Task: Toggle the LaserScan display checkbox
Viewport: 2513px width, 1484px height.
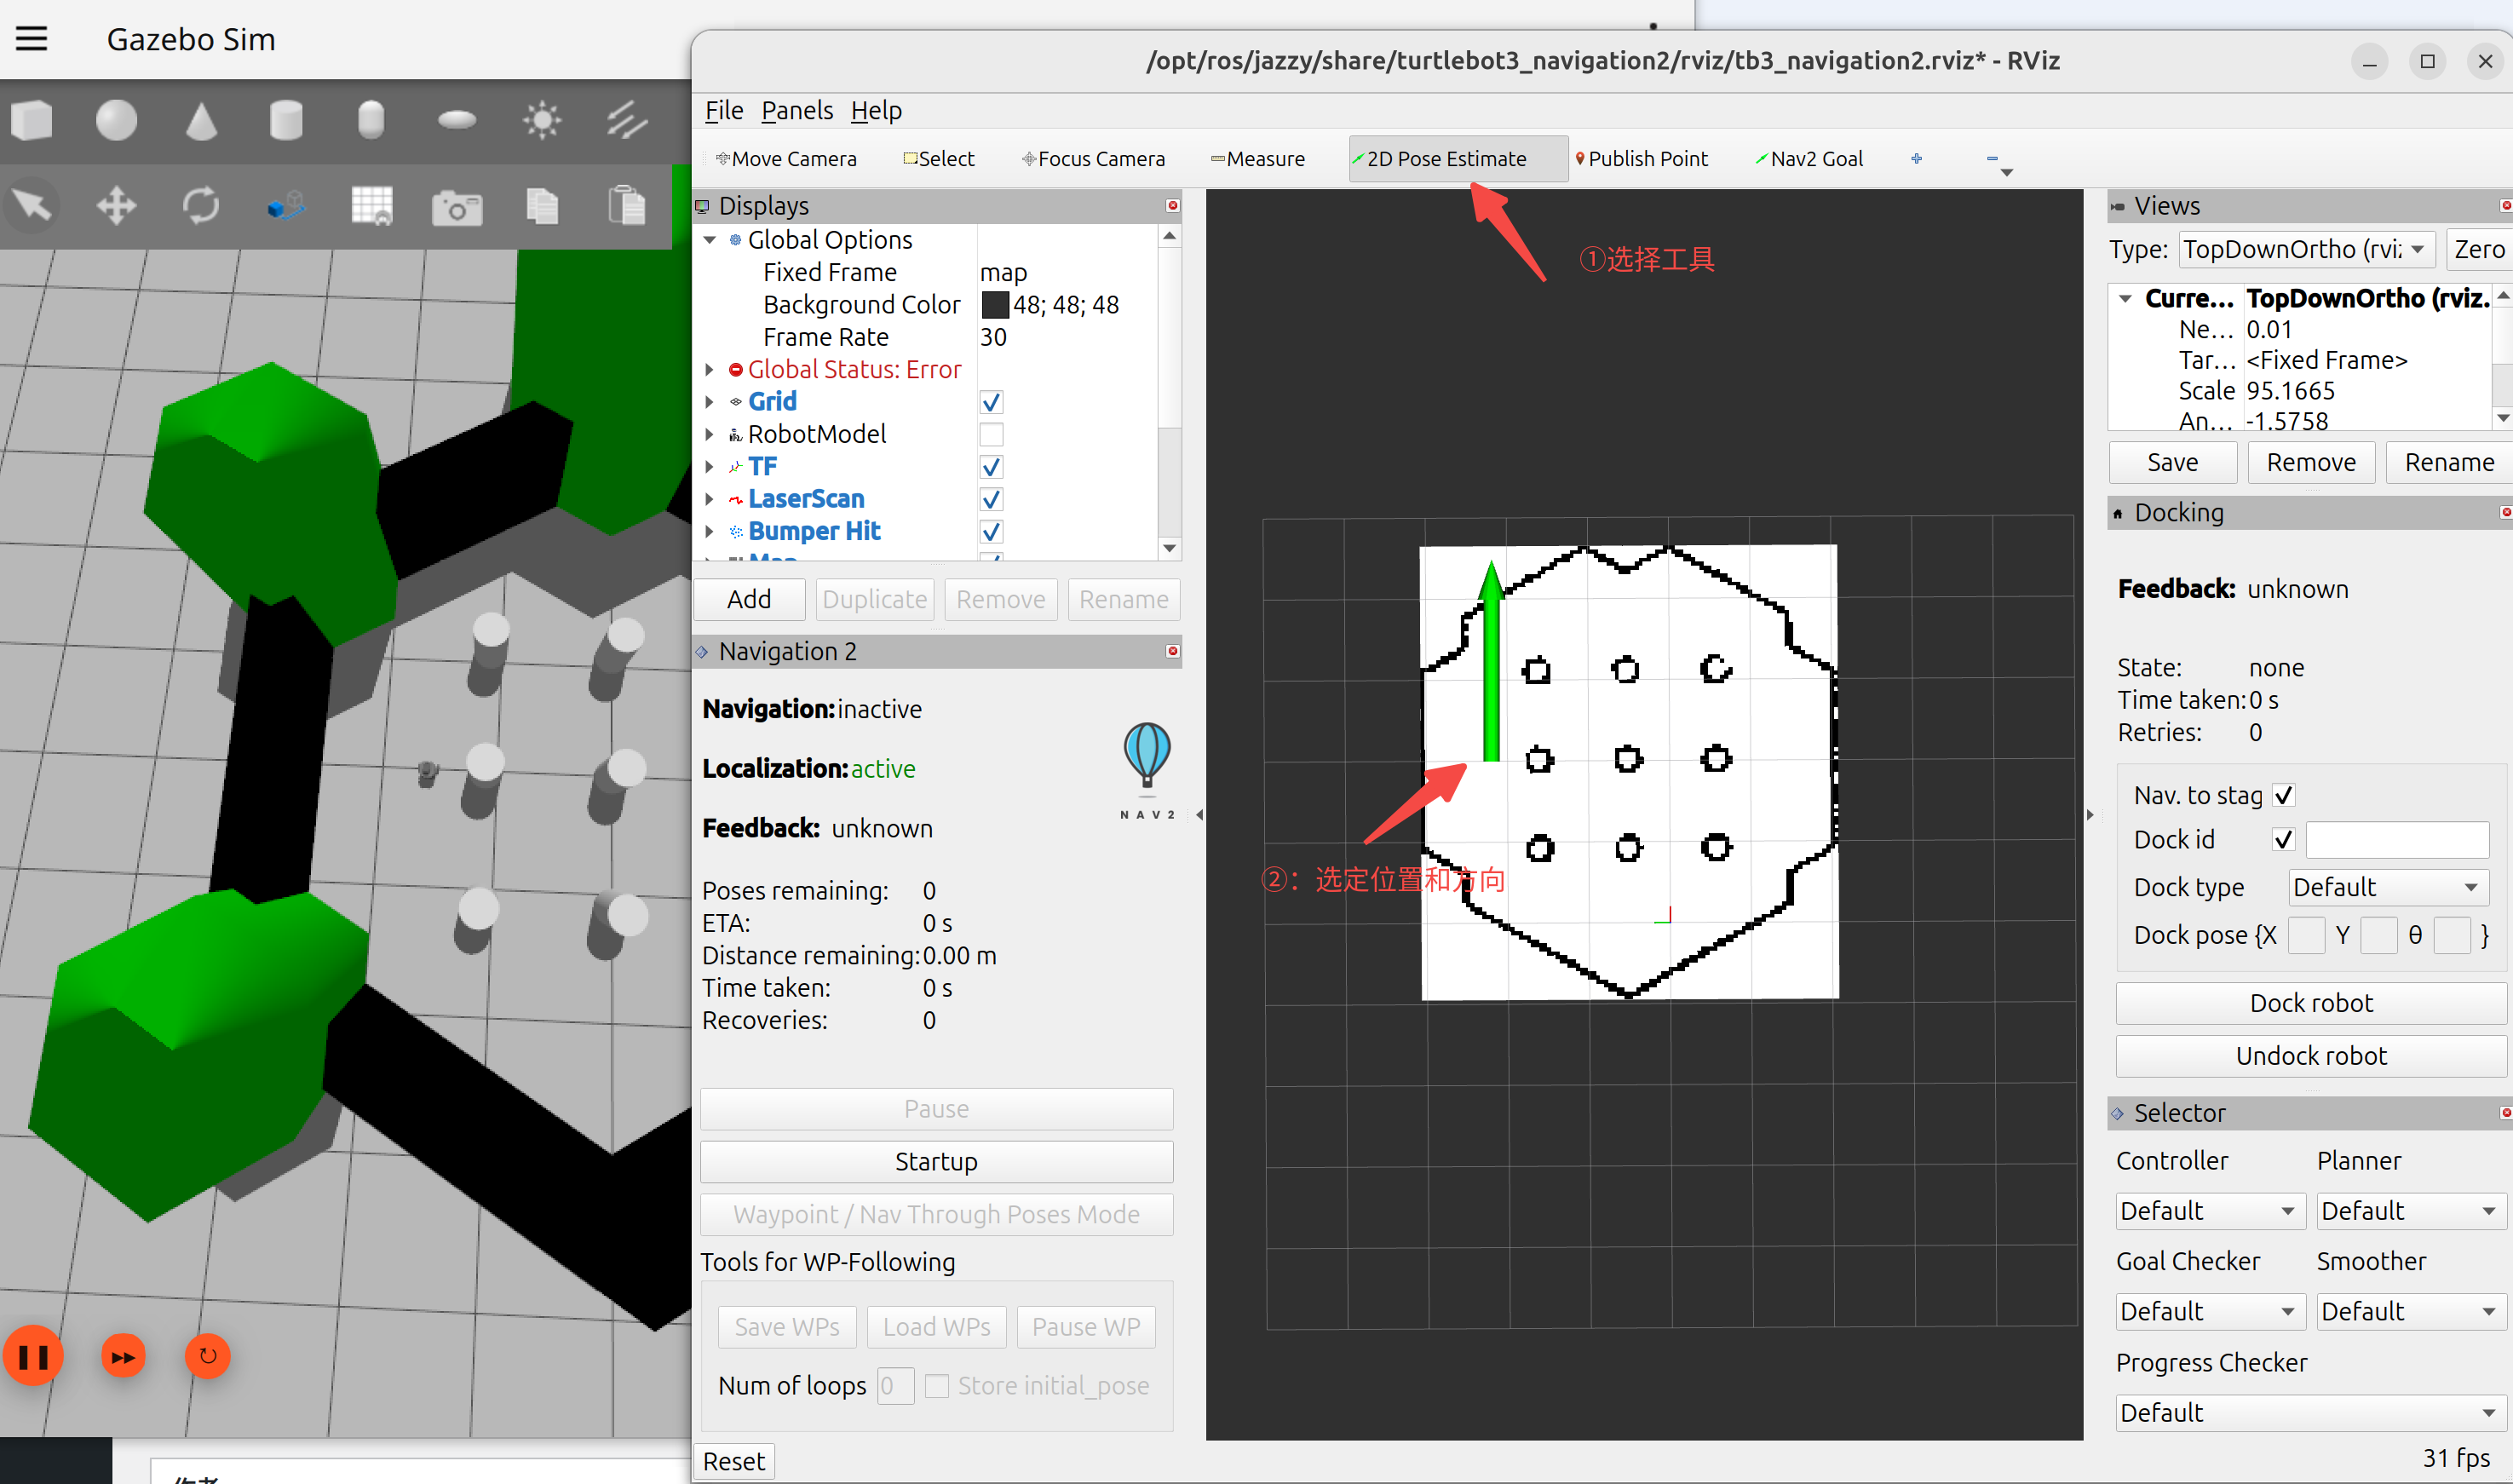Action: (990, 499)
